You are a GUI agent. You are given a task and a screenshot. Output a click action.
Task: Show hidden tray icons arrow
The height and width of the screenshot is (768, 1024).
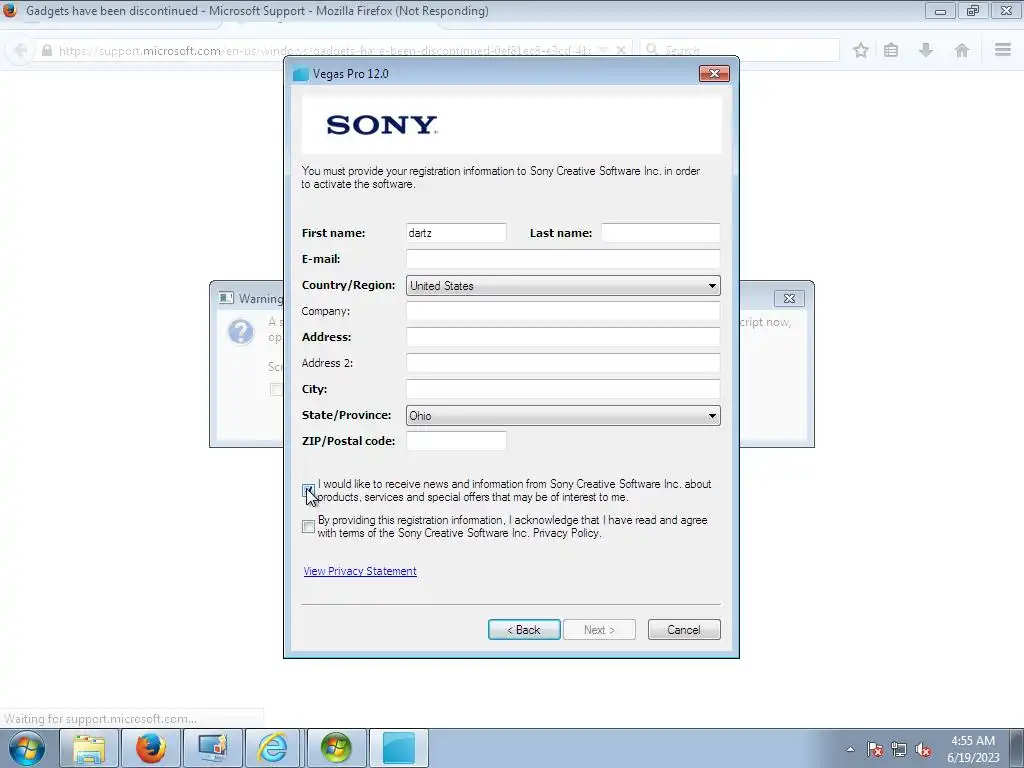click(x=850, y=749)
